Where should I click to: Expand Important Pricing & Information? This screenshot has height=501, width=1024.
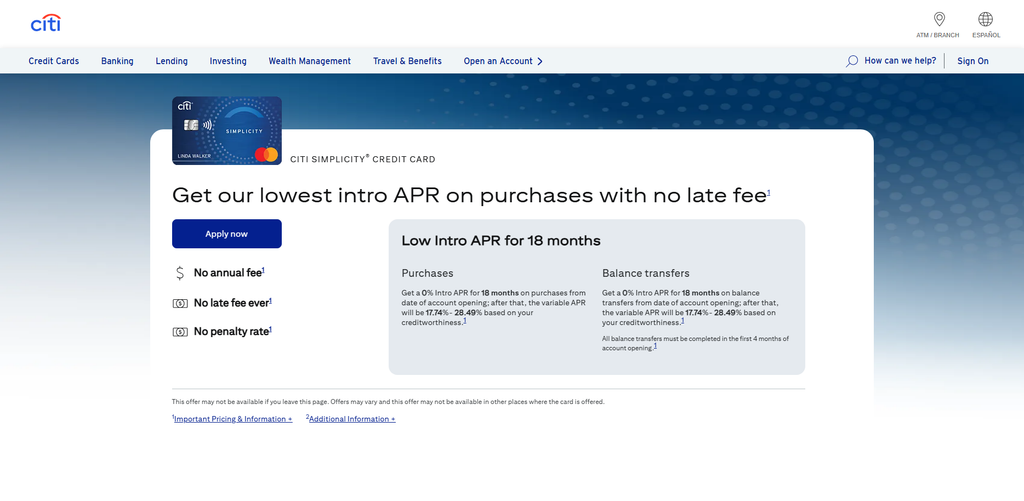(232, 419)
